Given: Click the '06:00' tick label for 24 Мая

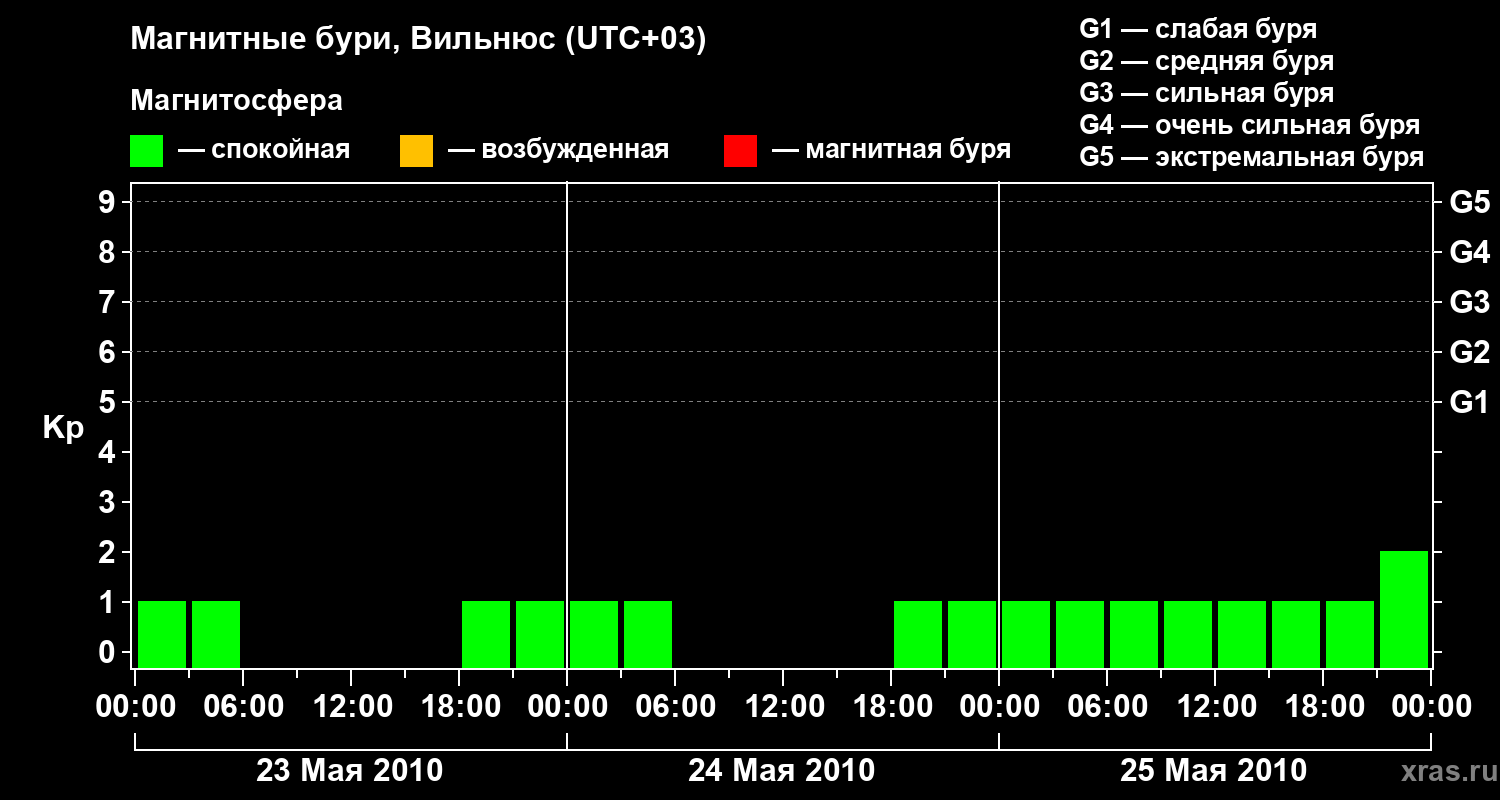Looking at the screenshot, I should 675,706.
